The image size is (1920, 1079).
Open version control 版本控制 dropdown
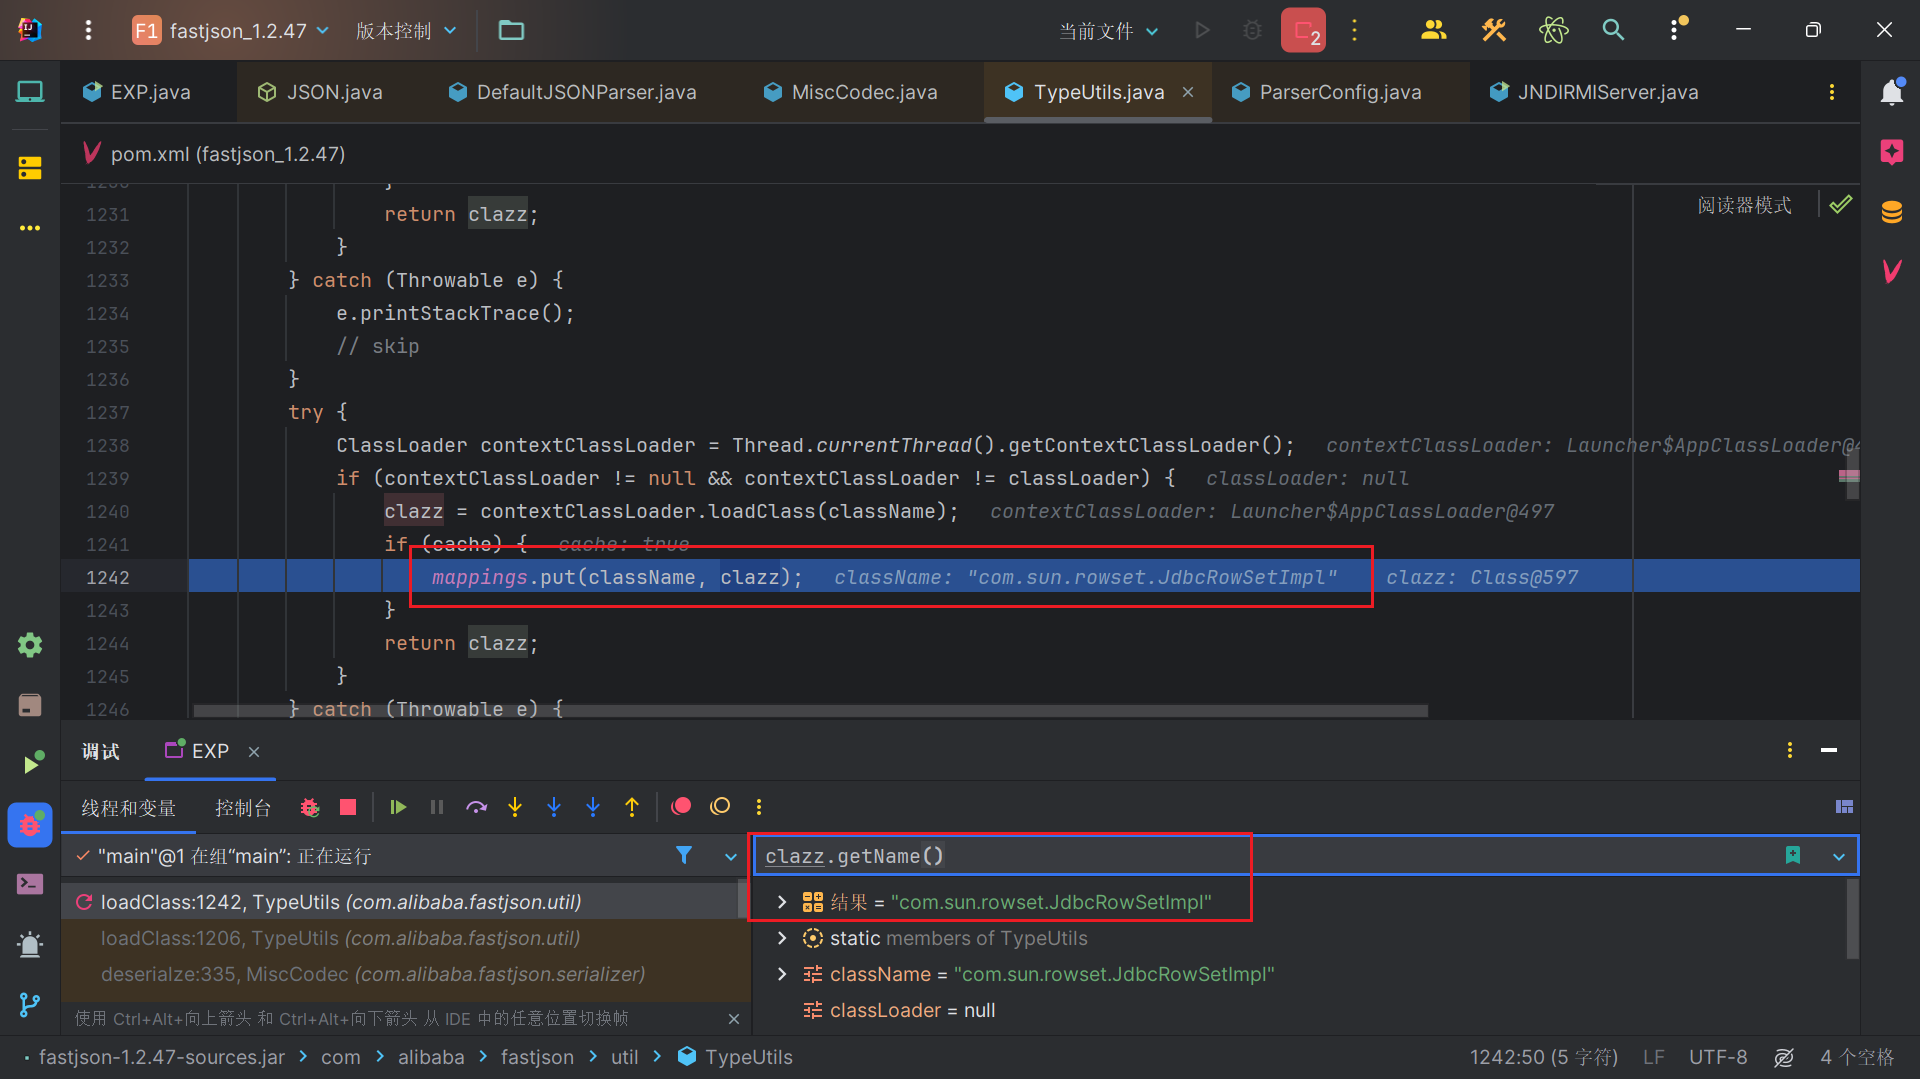click(x=406, y=31)
